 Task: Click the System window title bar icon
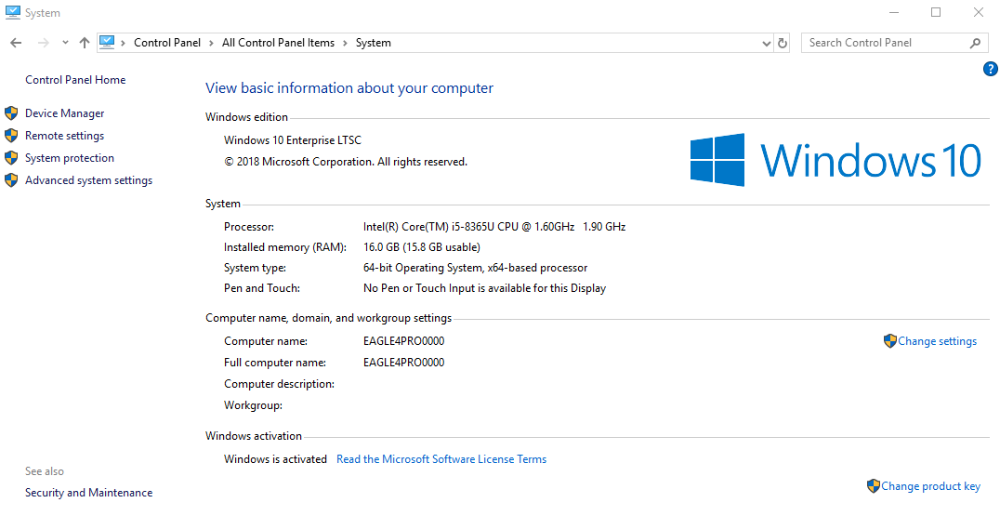[x=12, y=12]
